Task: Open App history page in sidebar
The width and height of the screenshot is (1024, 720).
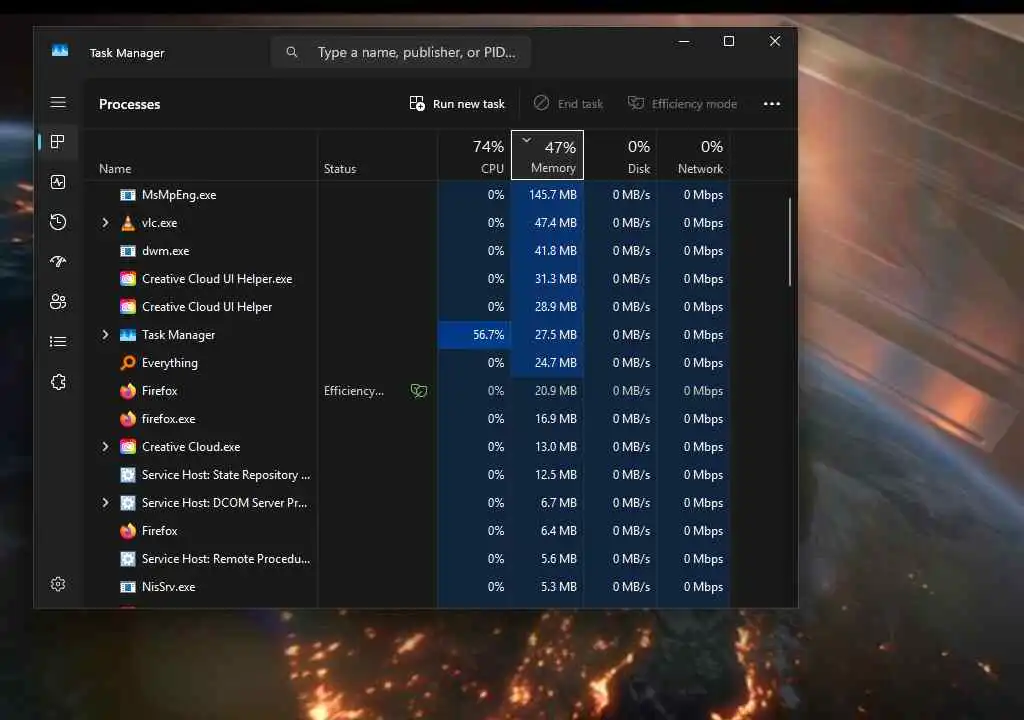Action: pyautogui.click(x=58, y=222)
